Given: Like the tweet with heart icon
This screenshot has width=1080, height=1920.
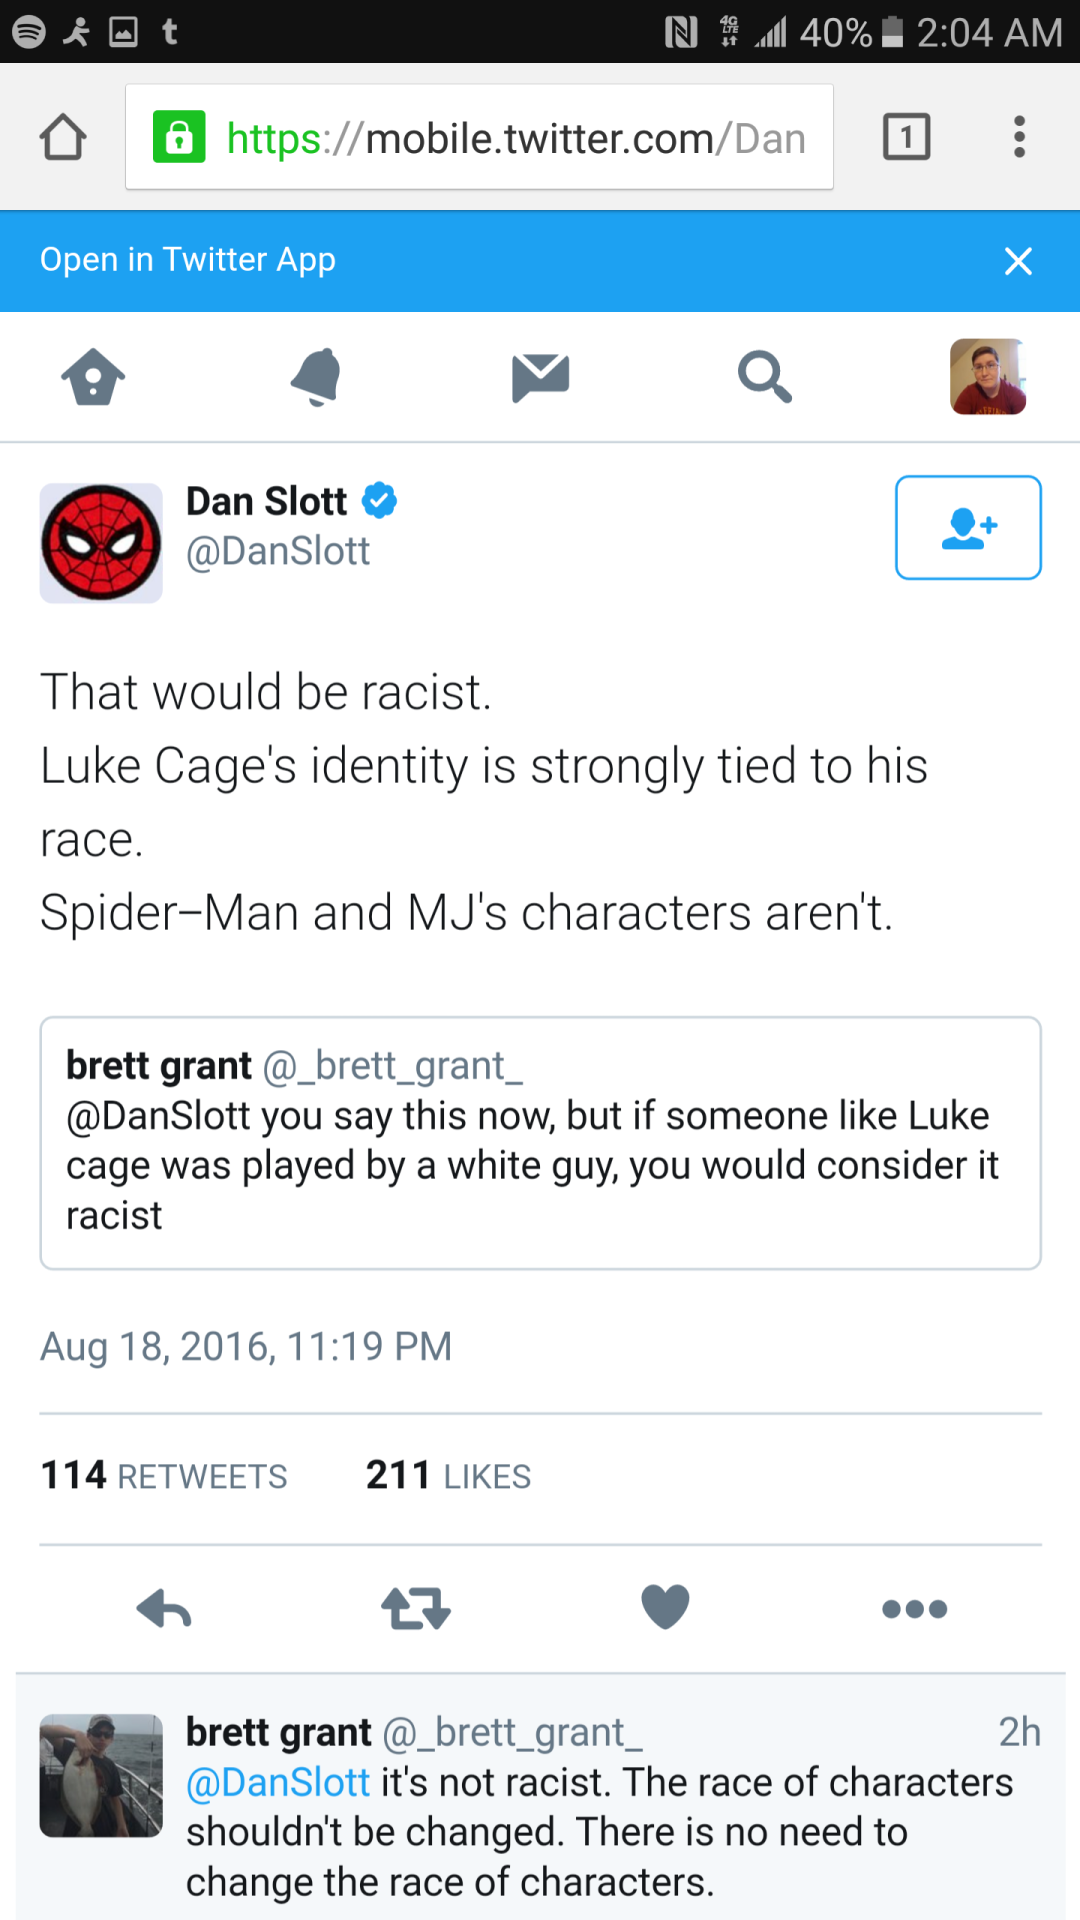Looking at the screenshot, I should [665, 1607].
